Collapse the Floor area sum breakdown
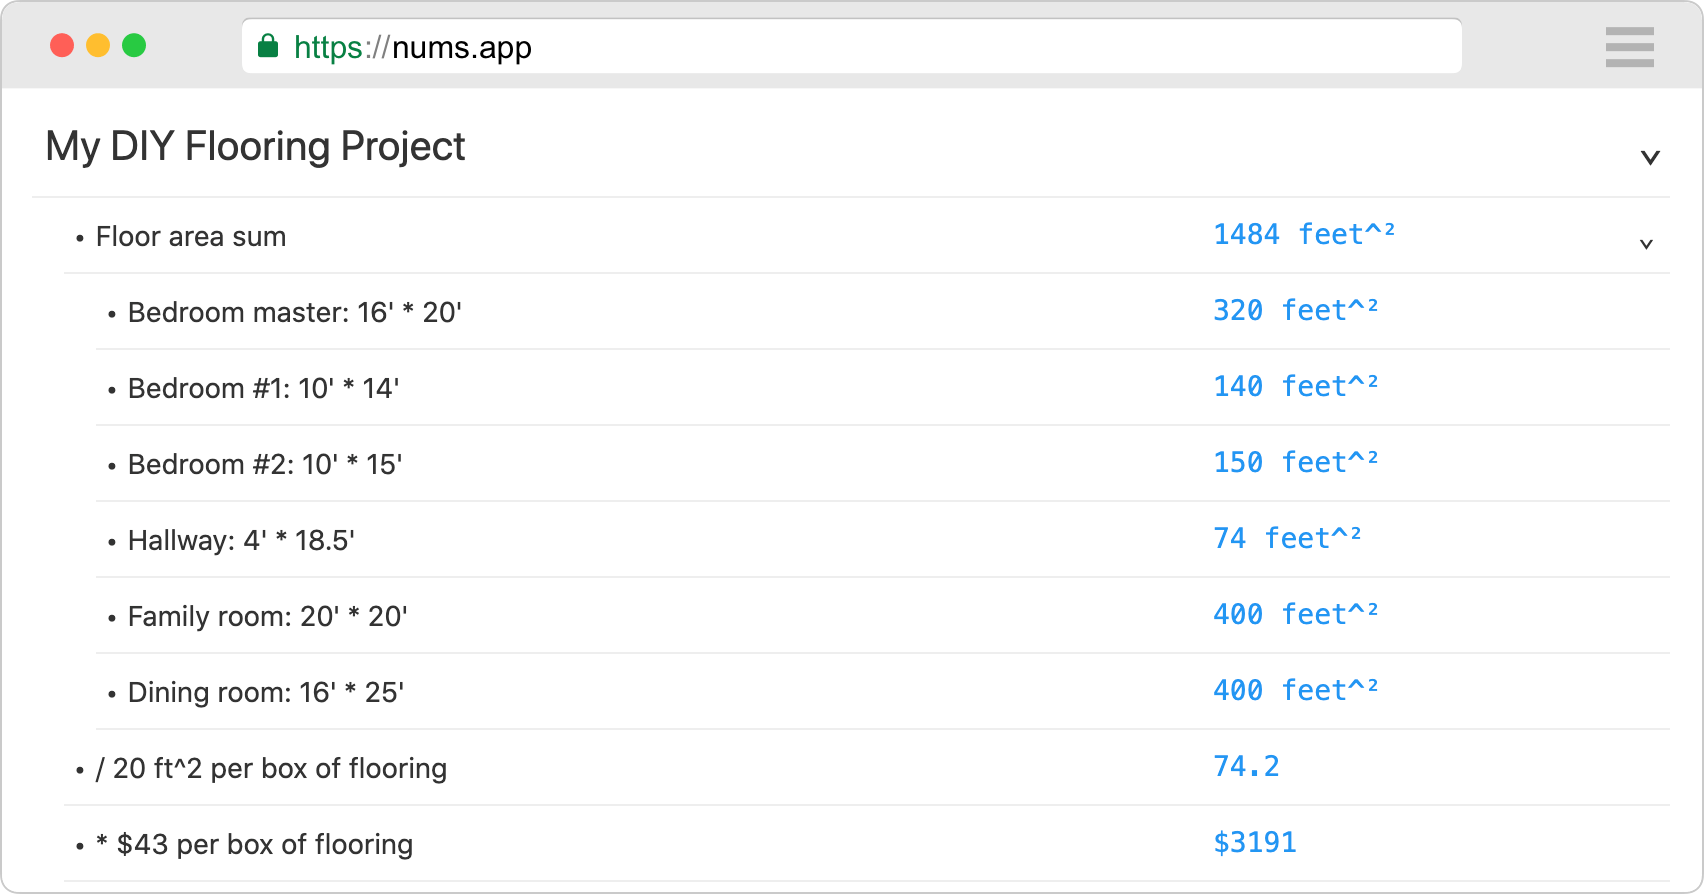Image resolution: width=1704 pixels, height=894 pixels. tap(1646, 243)
